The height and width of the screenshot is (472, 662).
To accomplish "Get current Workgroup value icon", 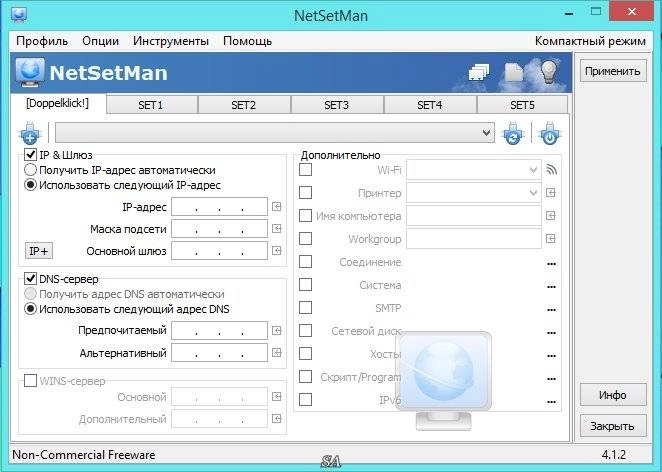I will 551,239.
